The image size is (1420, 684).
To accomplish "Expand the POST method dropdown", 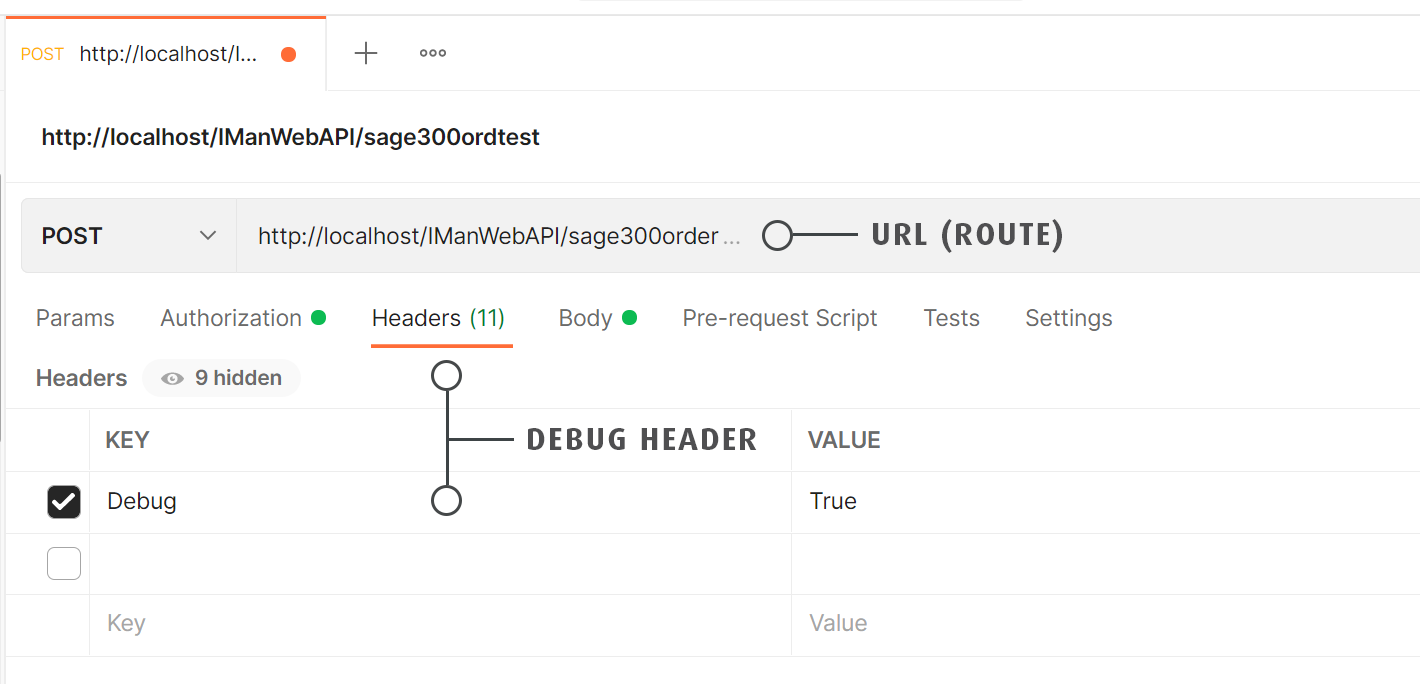I will (128, 236).
